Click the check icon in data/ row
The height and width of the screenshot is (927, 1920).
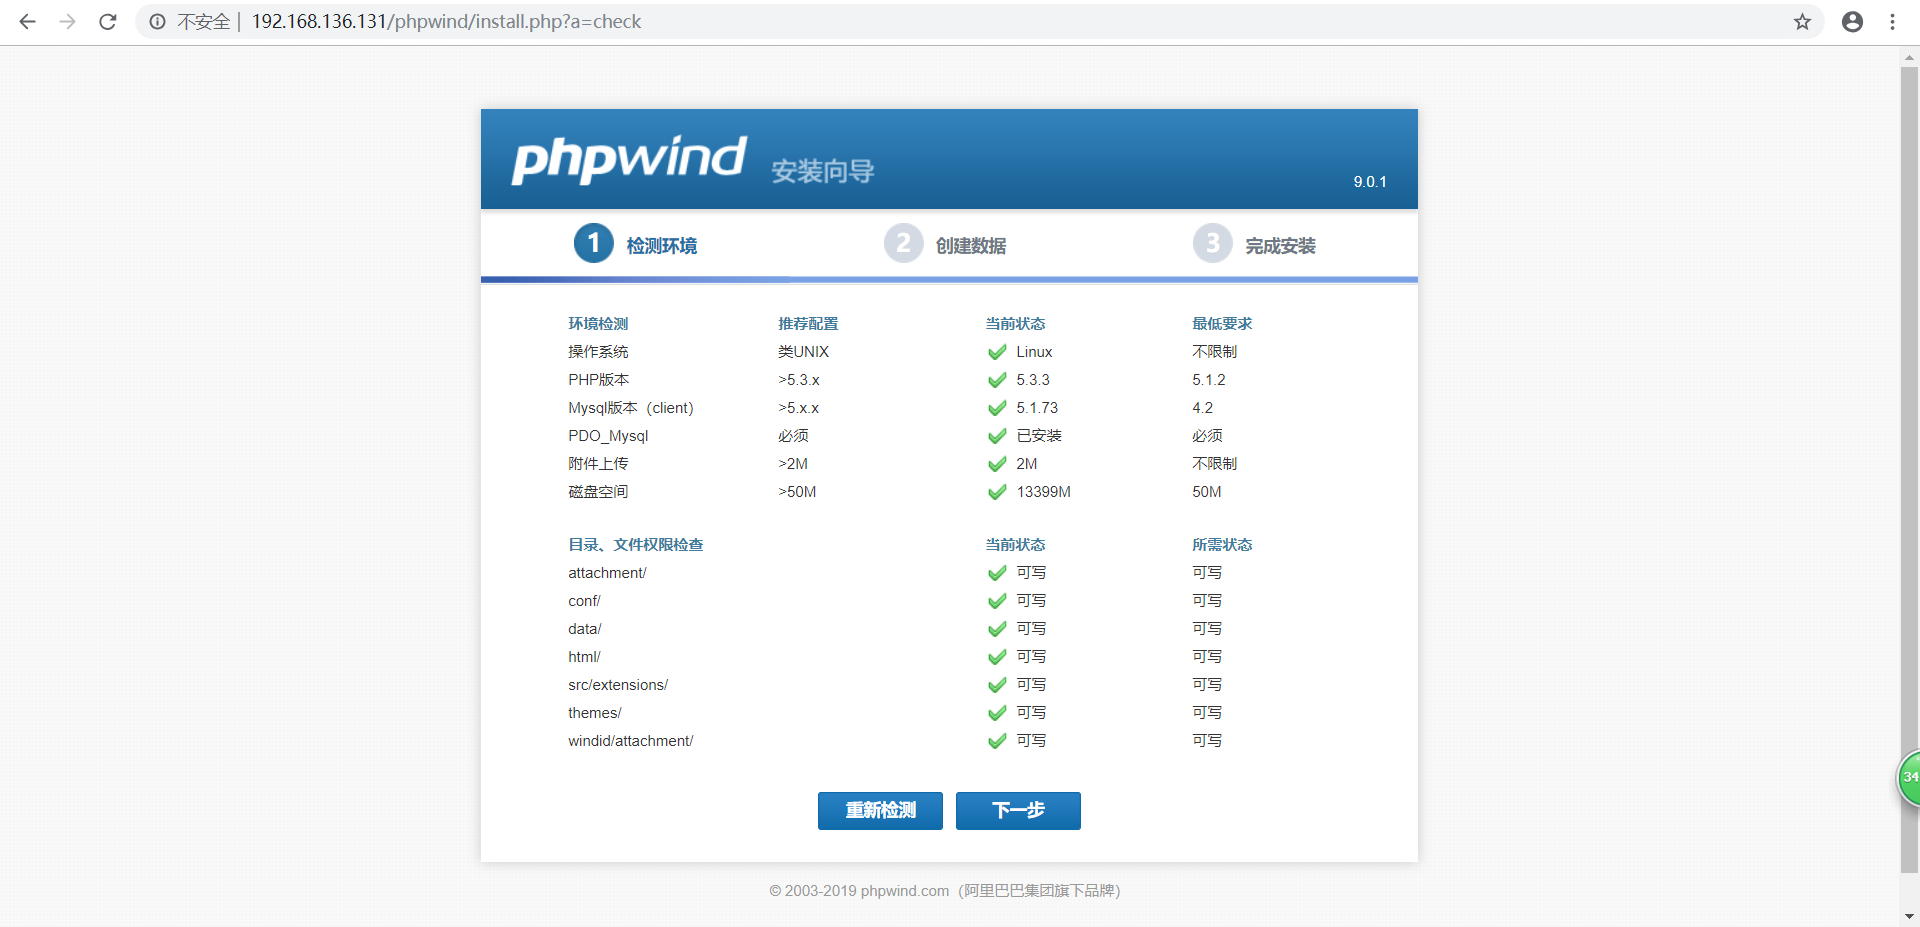[997, 629]
